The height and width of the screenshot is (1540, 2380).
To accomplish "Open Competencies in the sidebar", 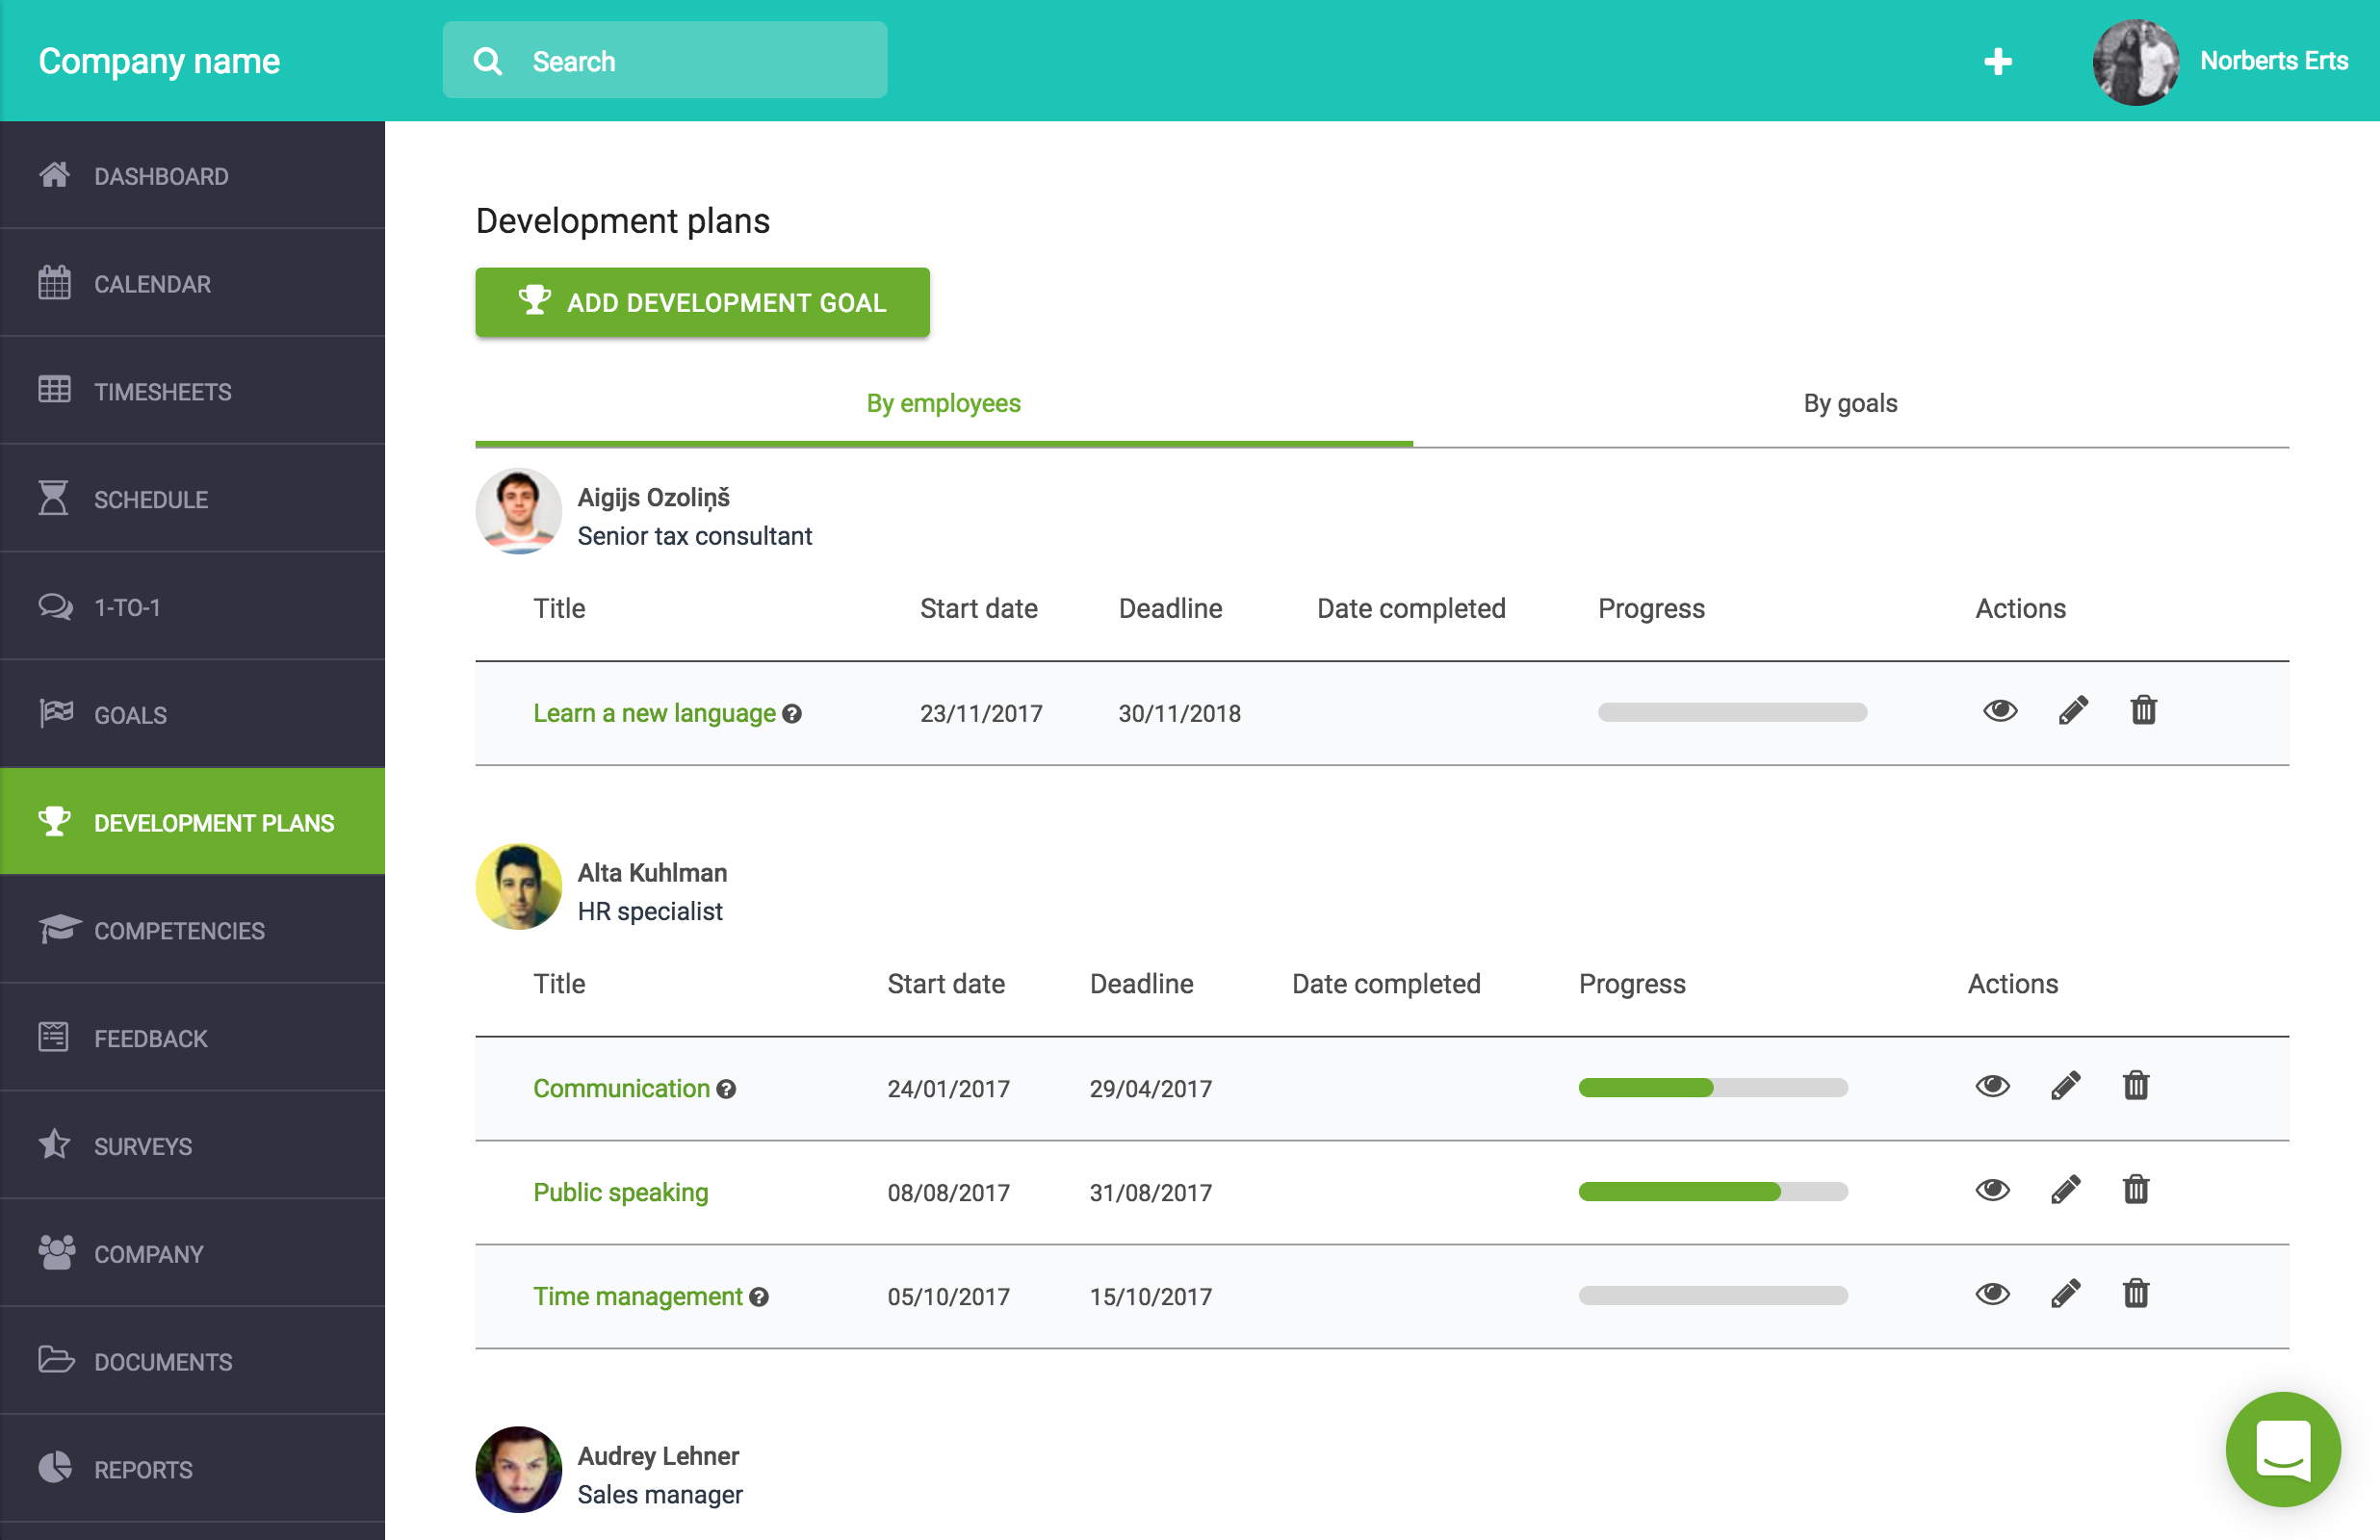I will 192,930.
